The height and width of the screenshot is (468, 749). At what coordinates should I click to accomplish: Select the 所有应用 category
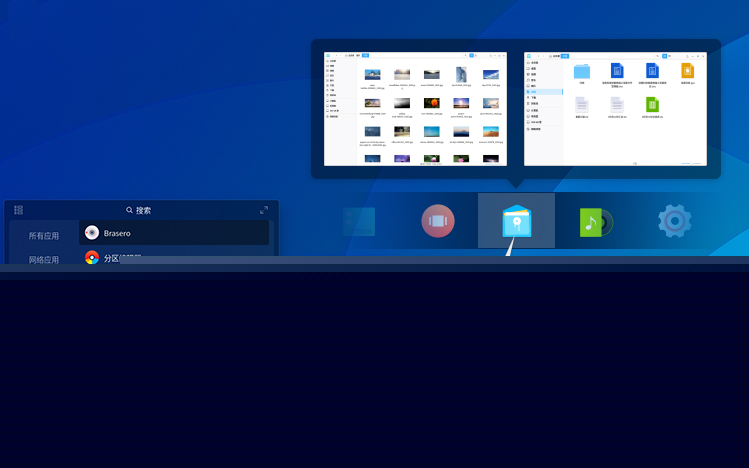point(43,236)
